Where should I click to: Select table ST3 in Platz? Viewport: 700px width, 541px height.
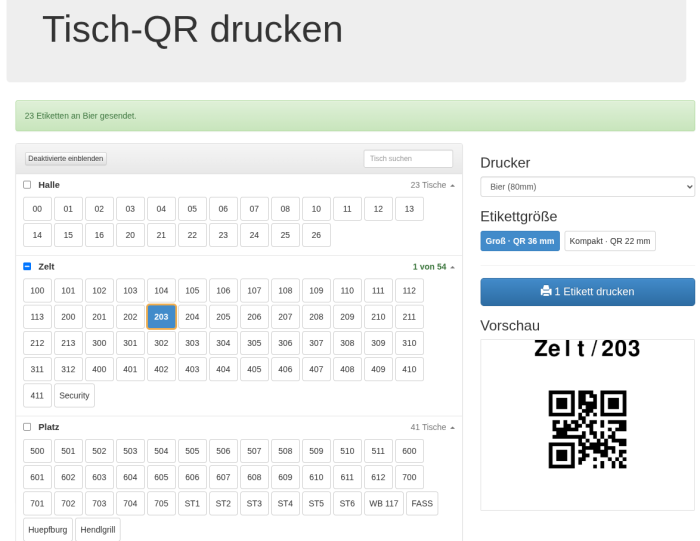(254, 504)
